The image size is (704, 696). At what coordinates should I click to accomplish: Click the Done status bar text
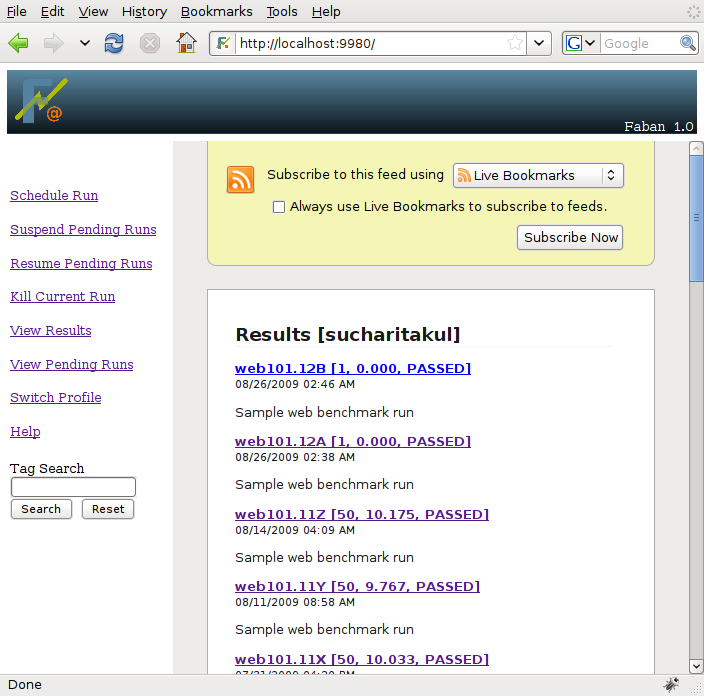tap(25, 685)
